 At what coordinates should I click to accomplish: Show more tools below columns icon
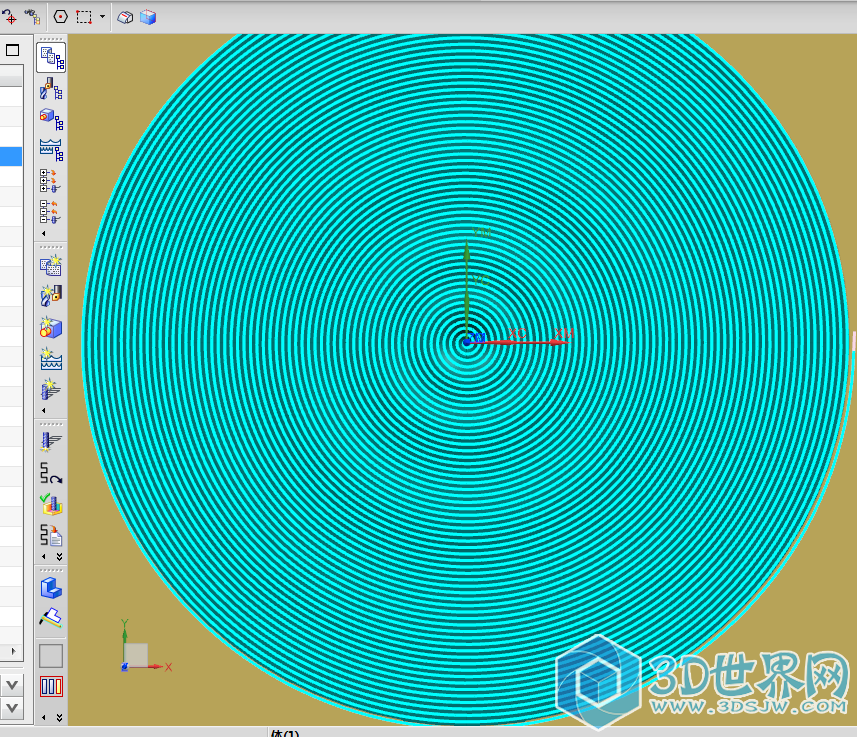click(x=60, y=717)
